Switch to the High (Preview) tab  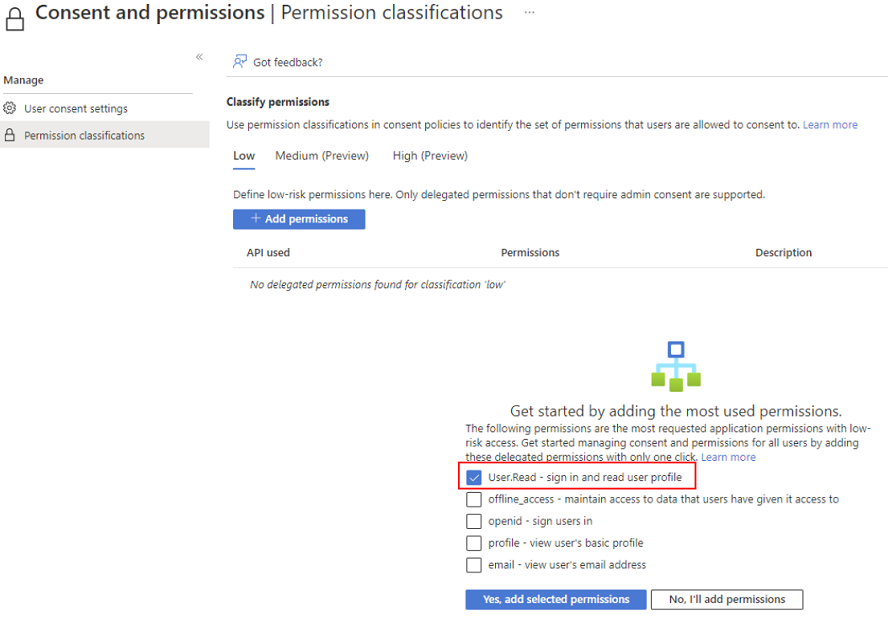pyautogui.click(x=429, y=156)
